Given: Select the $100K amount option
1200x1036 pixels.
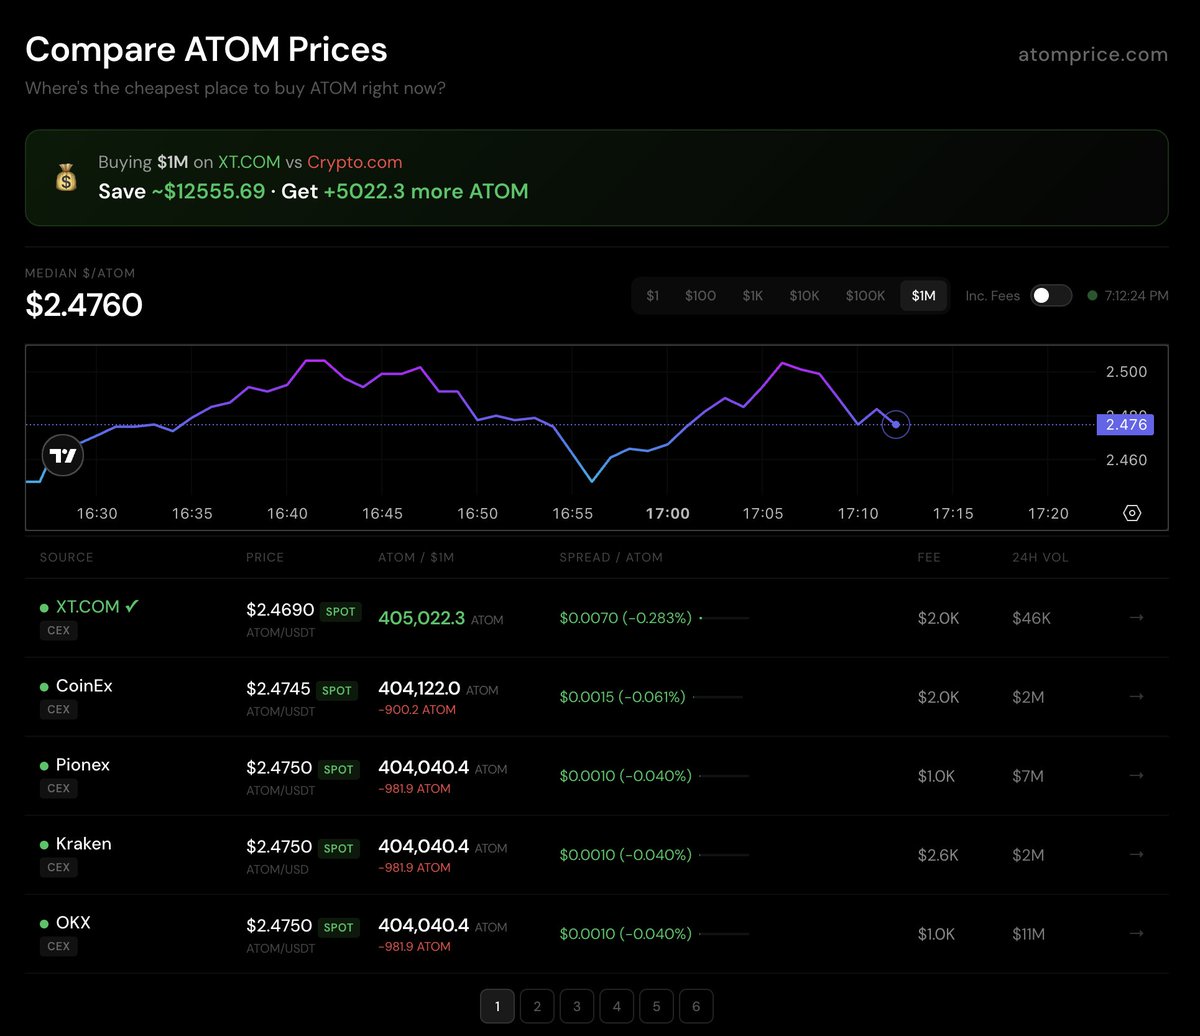Looking at the screenshot, I should pos(865,296).
